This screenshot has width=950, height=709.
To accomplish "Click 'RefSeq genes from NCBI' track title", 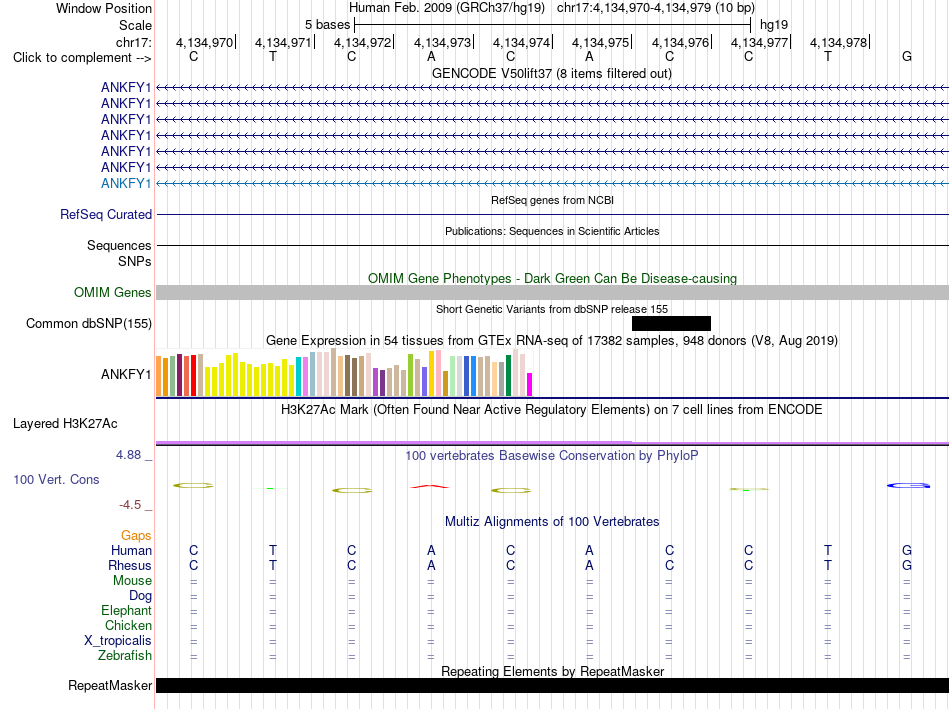I will (x=552, y=200).
